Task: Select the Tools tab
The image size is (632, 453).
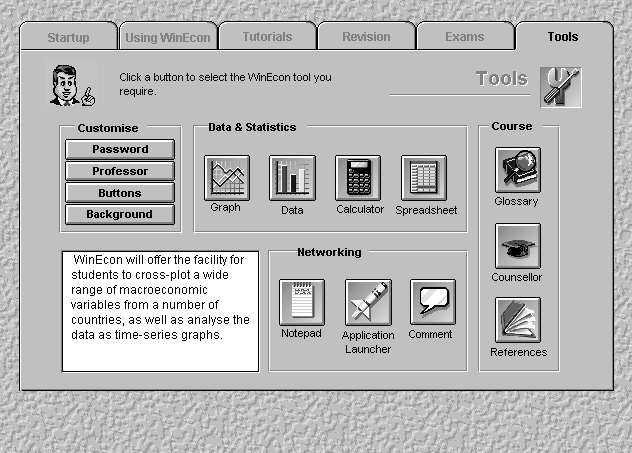Action: 563,37
